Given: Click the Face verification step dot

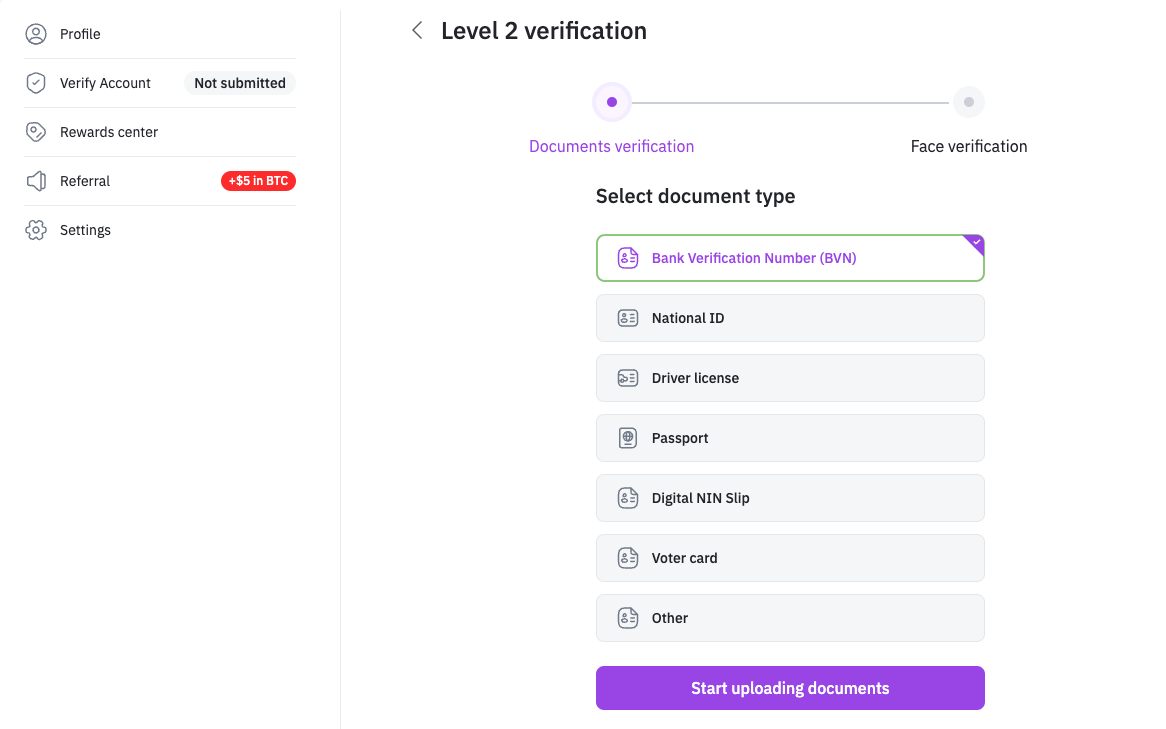Looking at the screenshot, I should (969, 102).
